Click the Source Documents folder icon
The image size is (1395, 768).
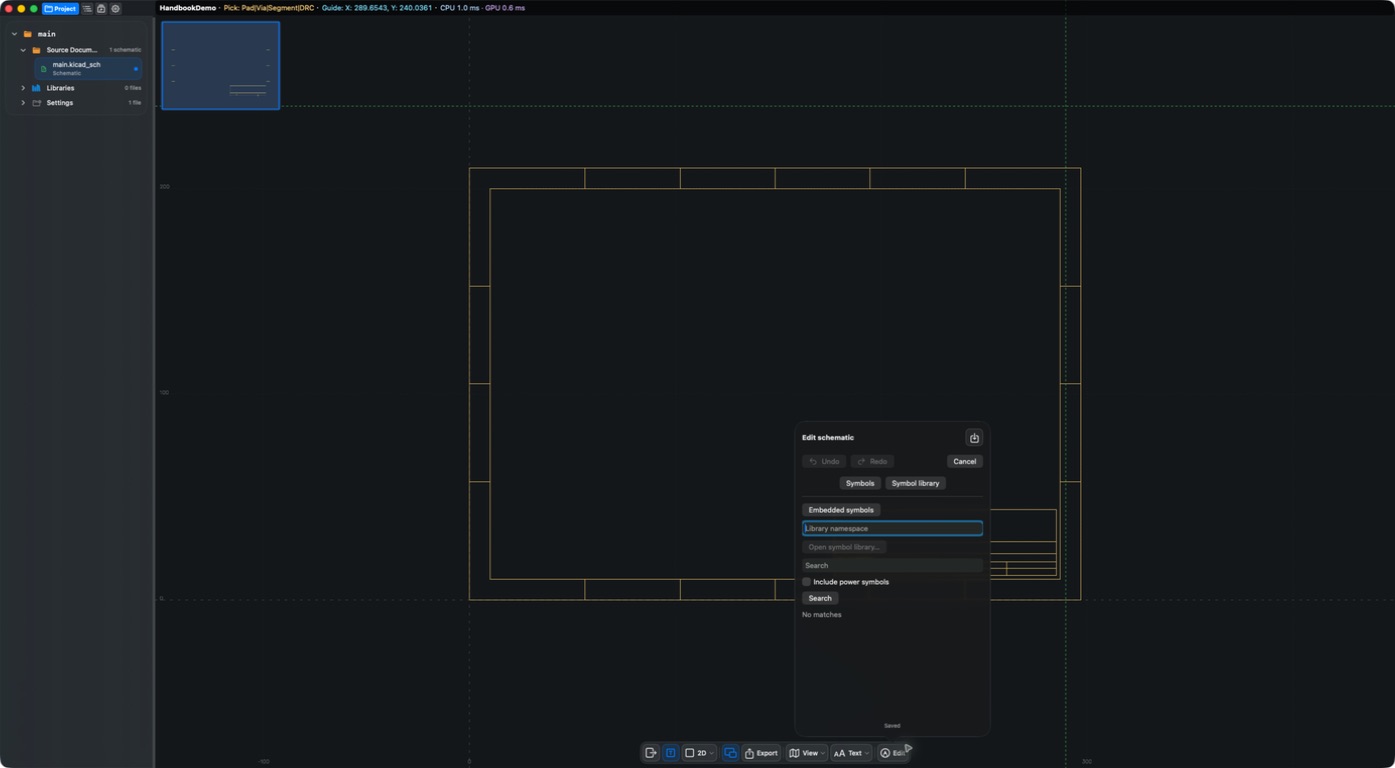37,50
